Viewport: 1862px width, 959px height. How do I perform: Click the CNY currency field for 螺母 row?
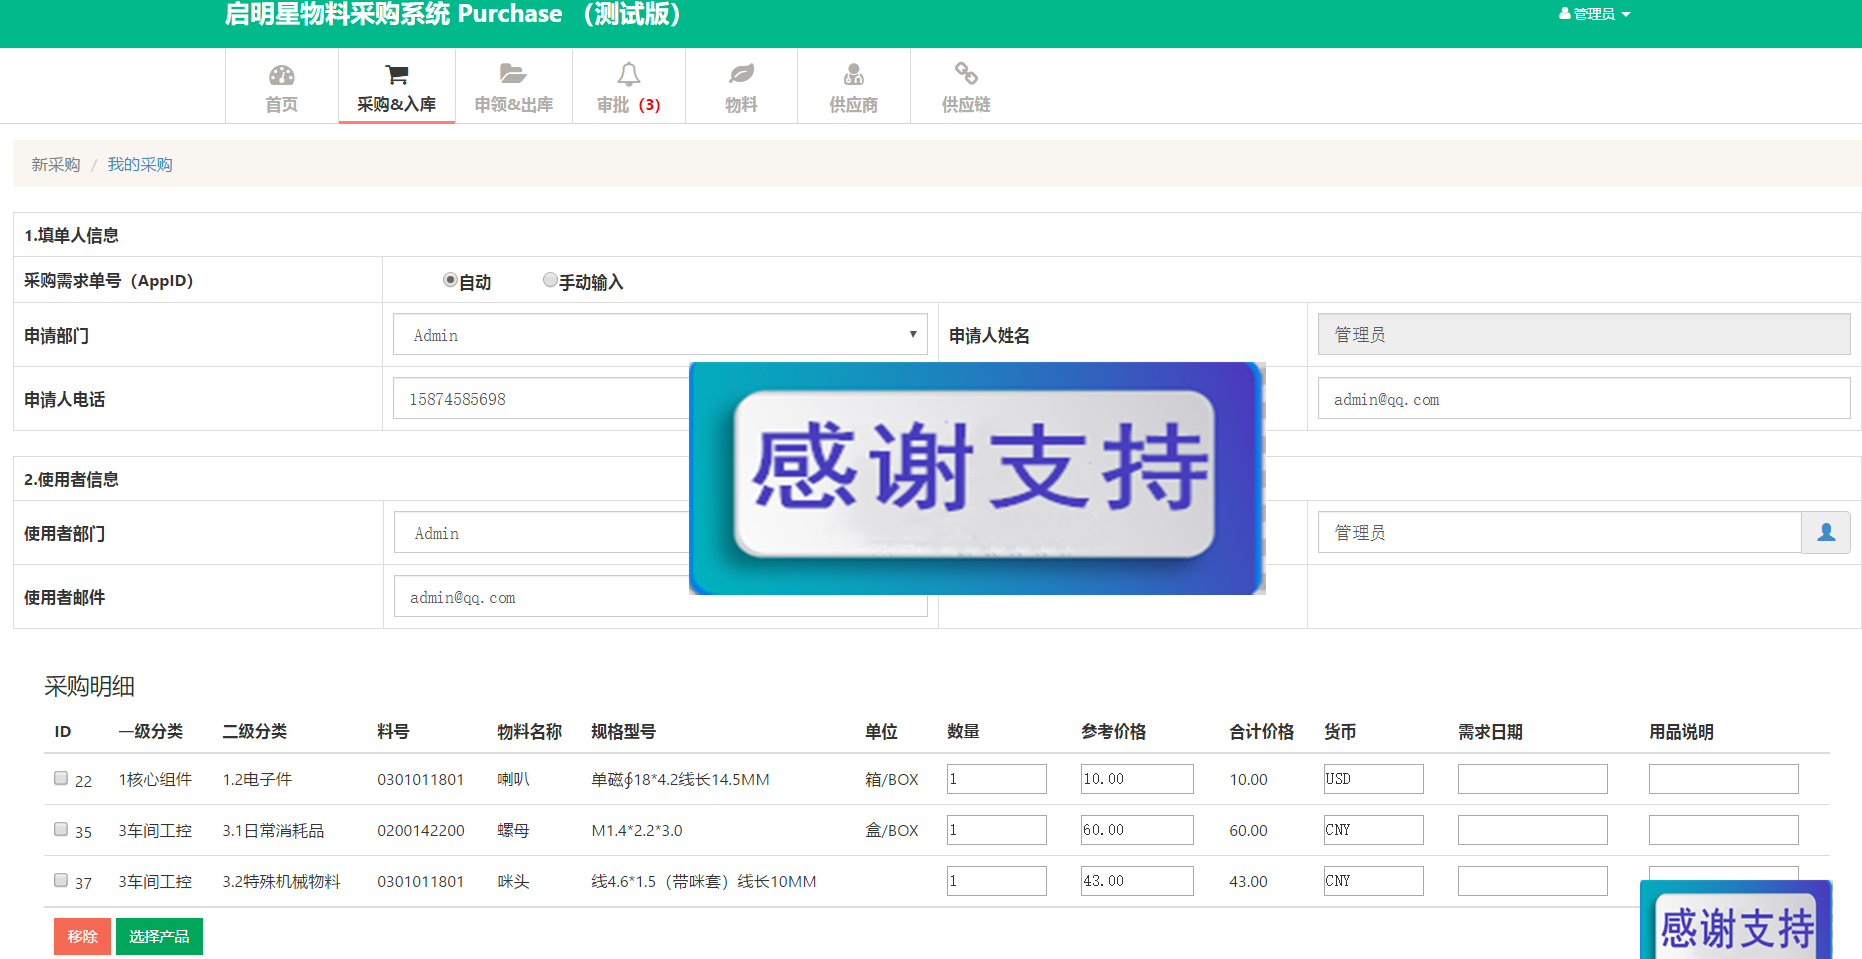[x=1374, y=830]
